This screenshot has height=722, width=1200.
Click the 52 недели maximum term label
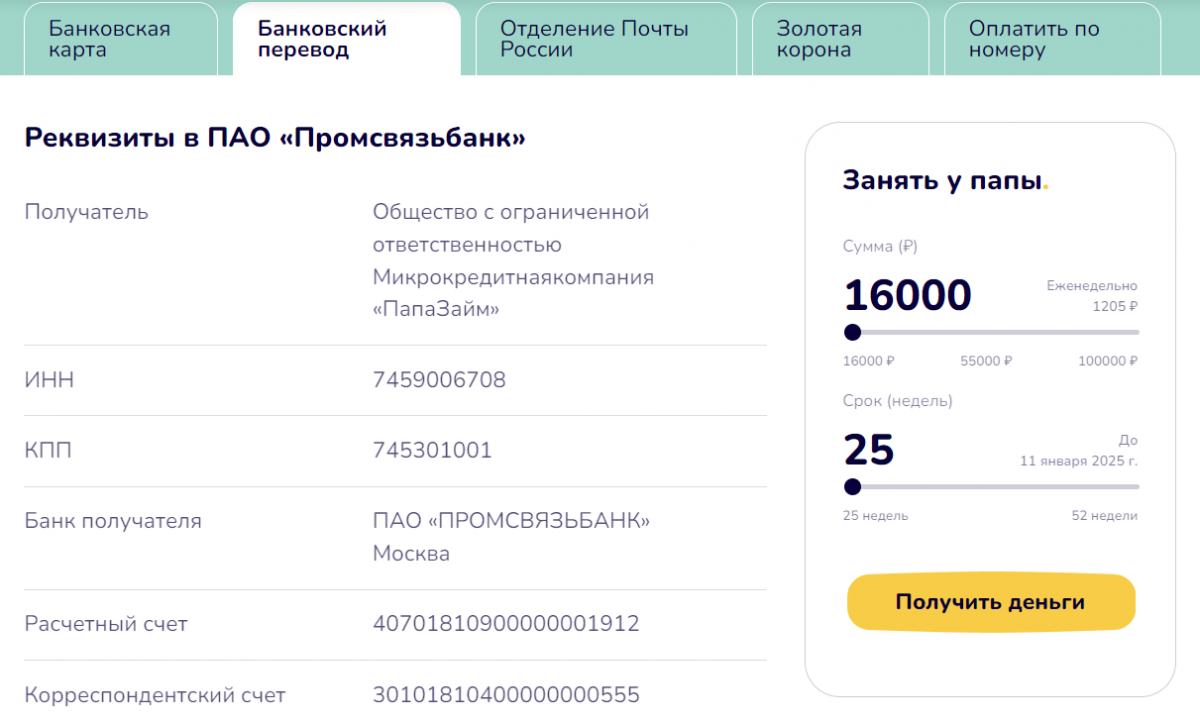(1104, 516)
